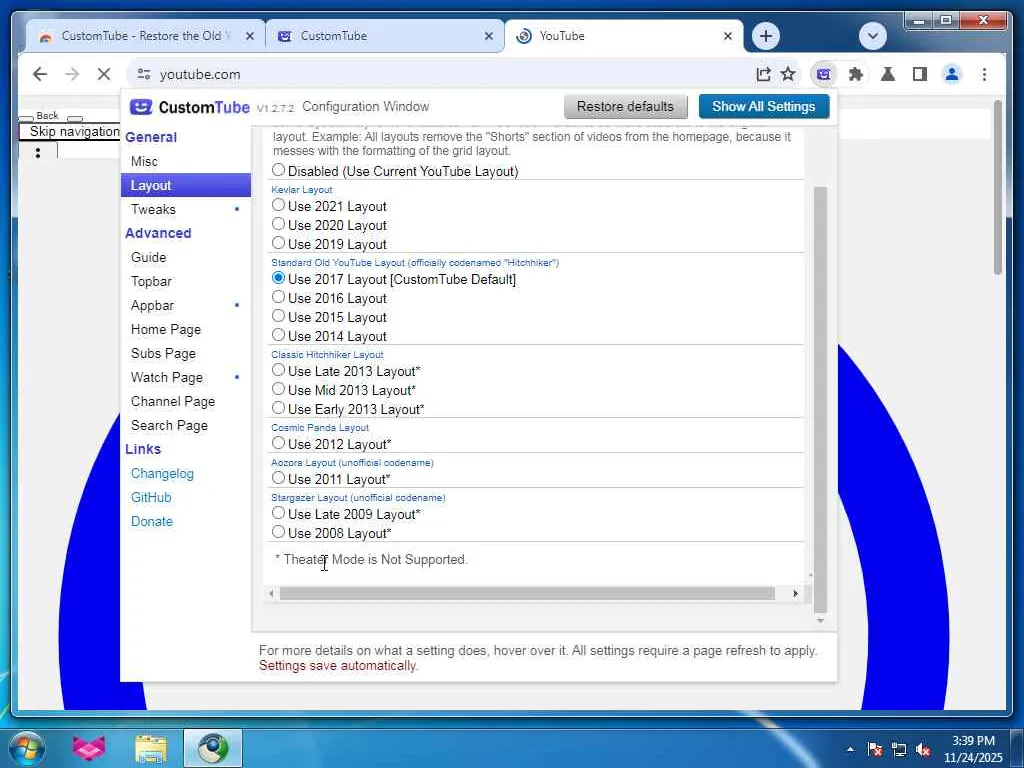Select Use 2014 Layout
The image size is (1024, 768).
278,335
